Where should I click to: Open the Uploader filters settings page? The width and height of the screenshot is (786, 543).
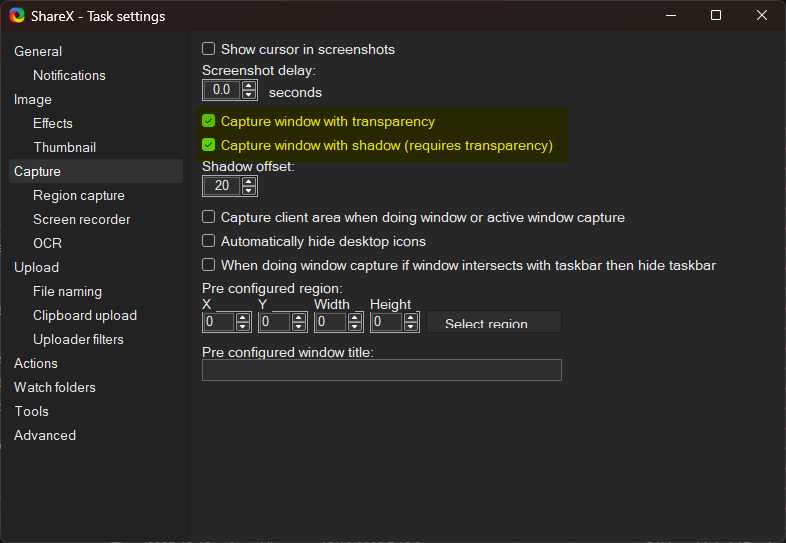click(78, 339)
